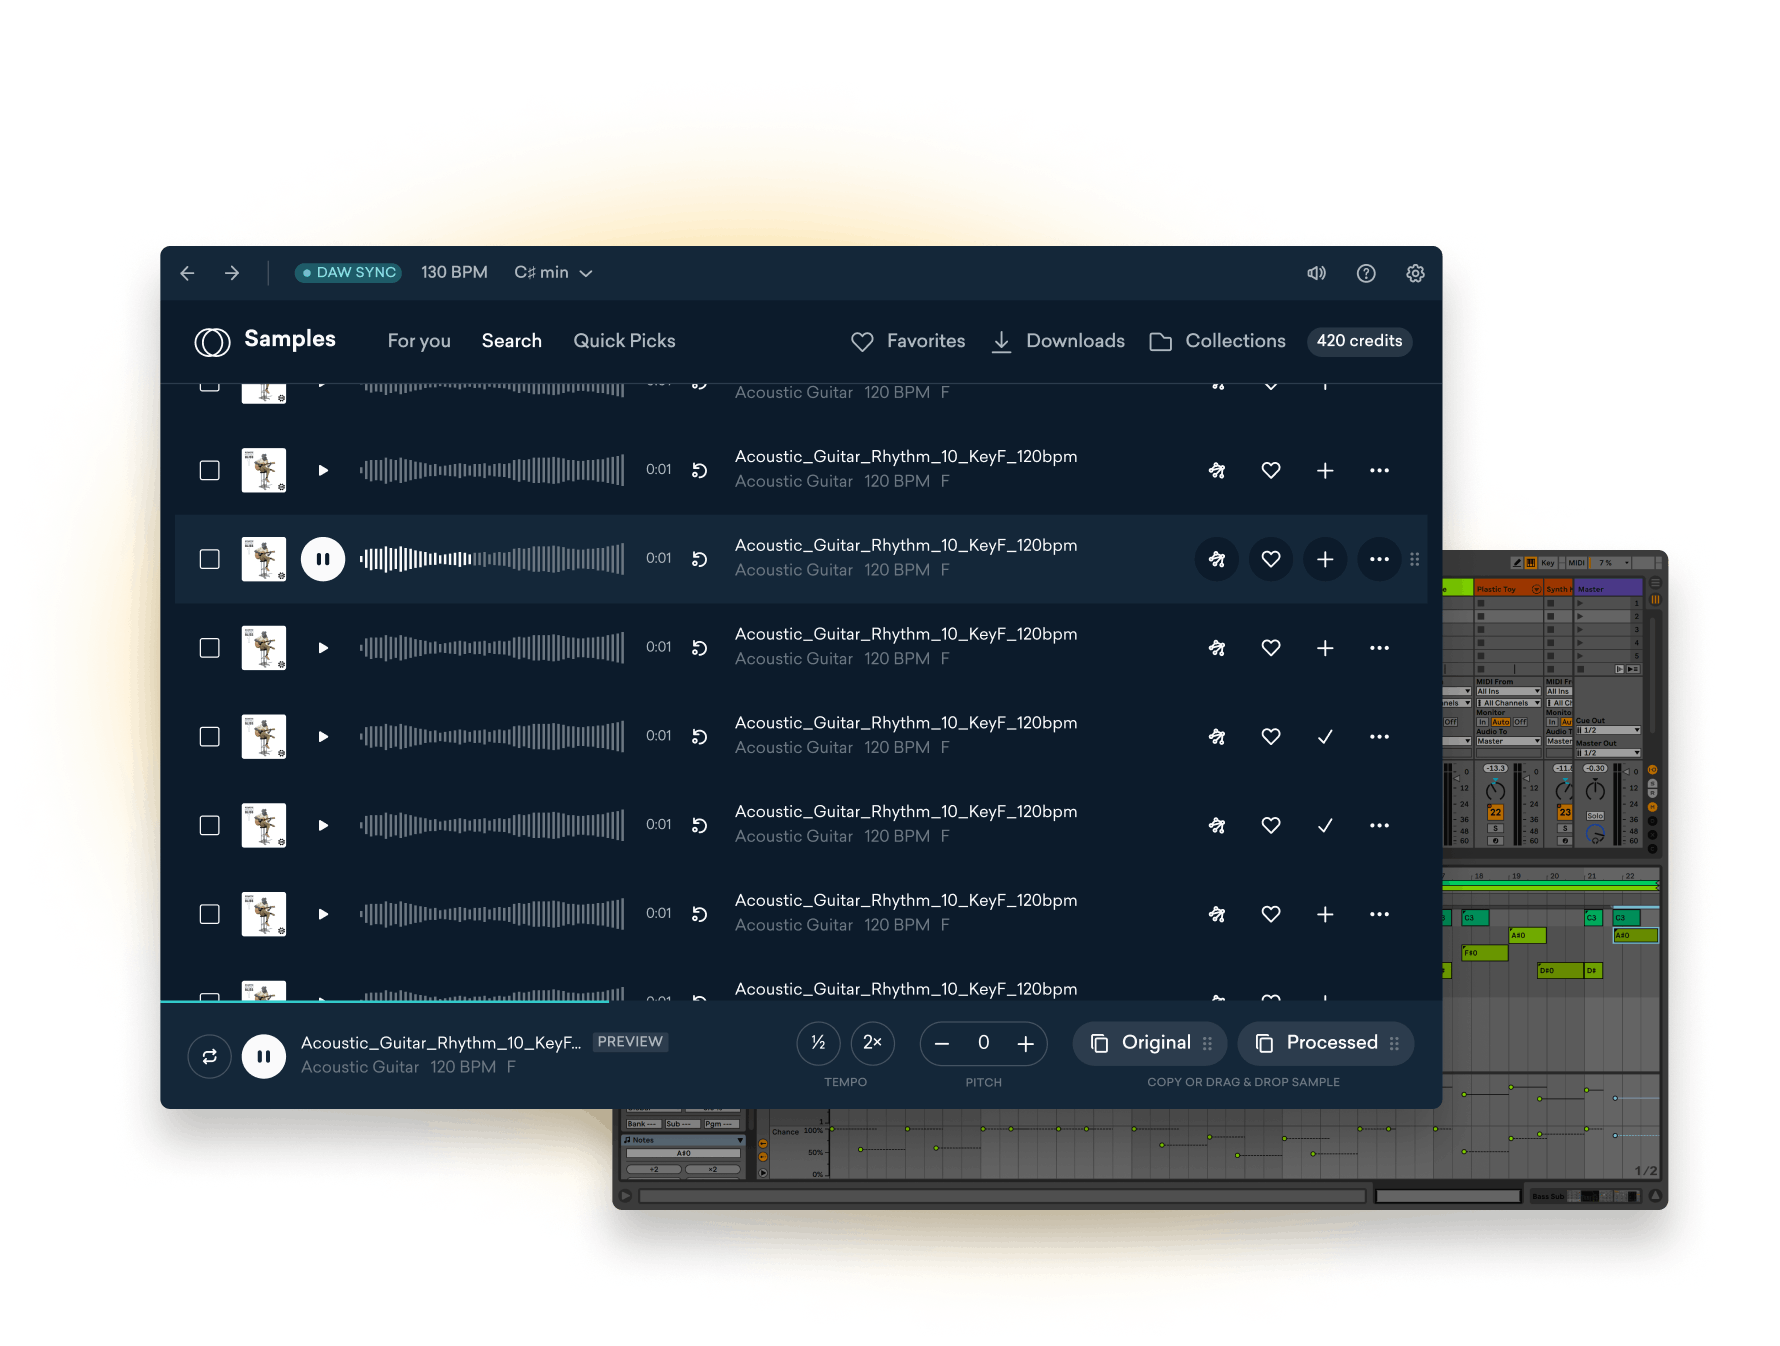1780x1346 pixels.
Task: Go forward with the right arrow
Action: click(x=232, y=273)
